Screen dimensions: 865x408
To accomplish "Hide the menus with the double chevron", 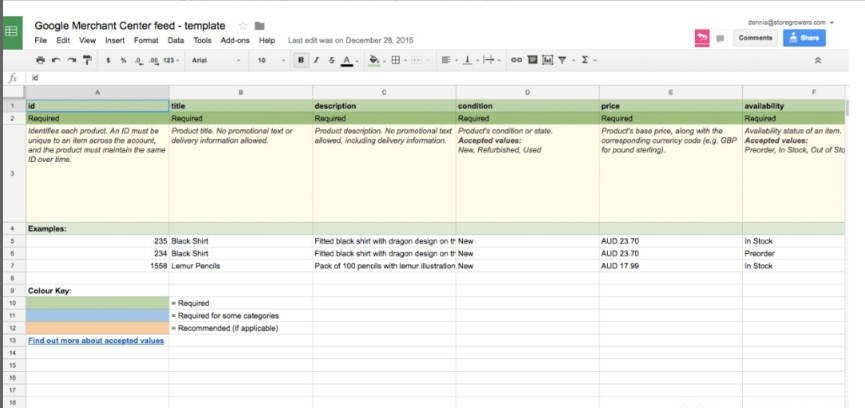I will click(x=818, y=60).
